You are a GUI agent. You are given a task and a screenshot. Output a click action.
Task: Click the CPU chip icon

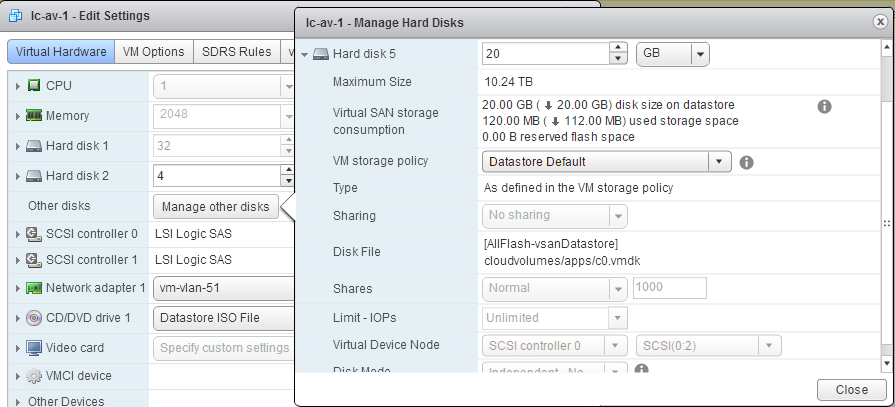34,86
